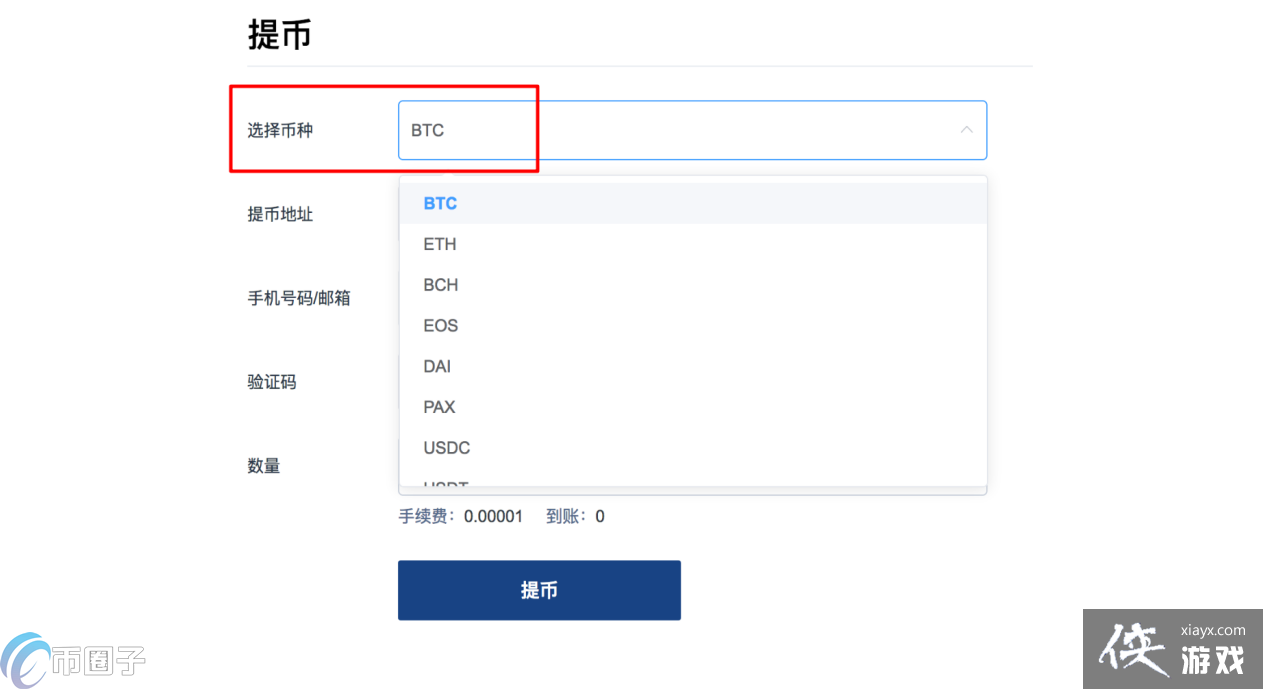Viewport: 1263px width, 689px height.
Task: Click the 数量 label
Action: (x=263, y=465)
